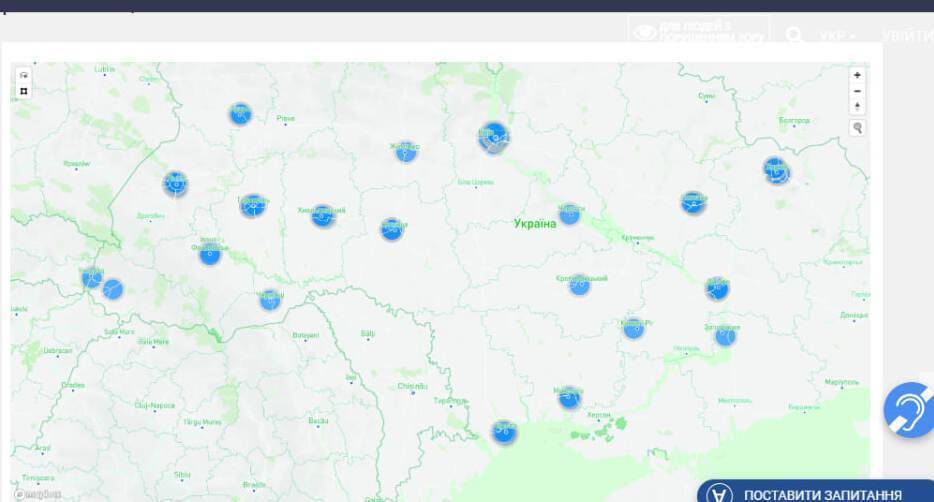Select the Запоріжжя map marker
The image size is (934, 502).
(x=725, y=336)
